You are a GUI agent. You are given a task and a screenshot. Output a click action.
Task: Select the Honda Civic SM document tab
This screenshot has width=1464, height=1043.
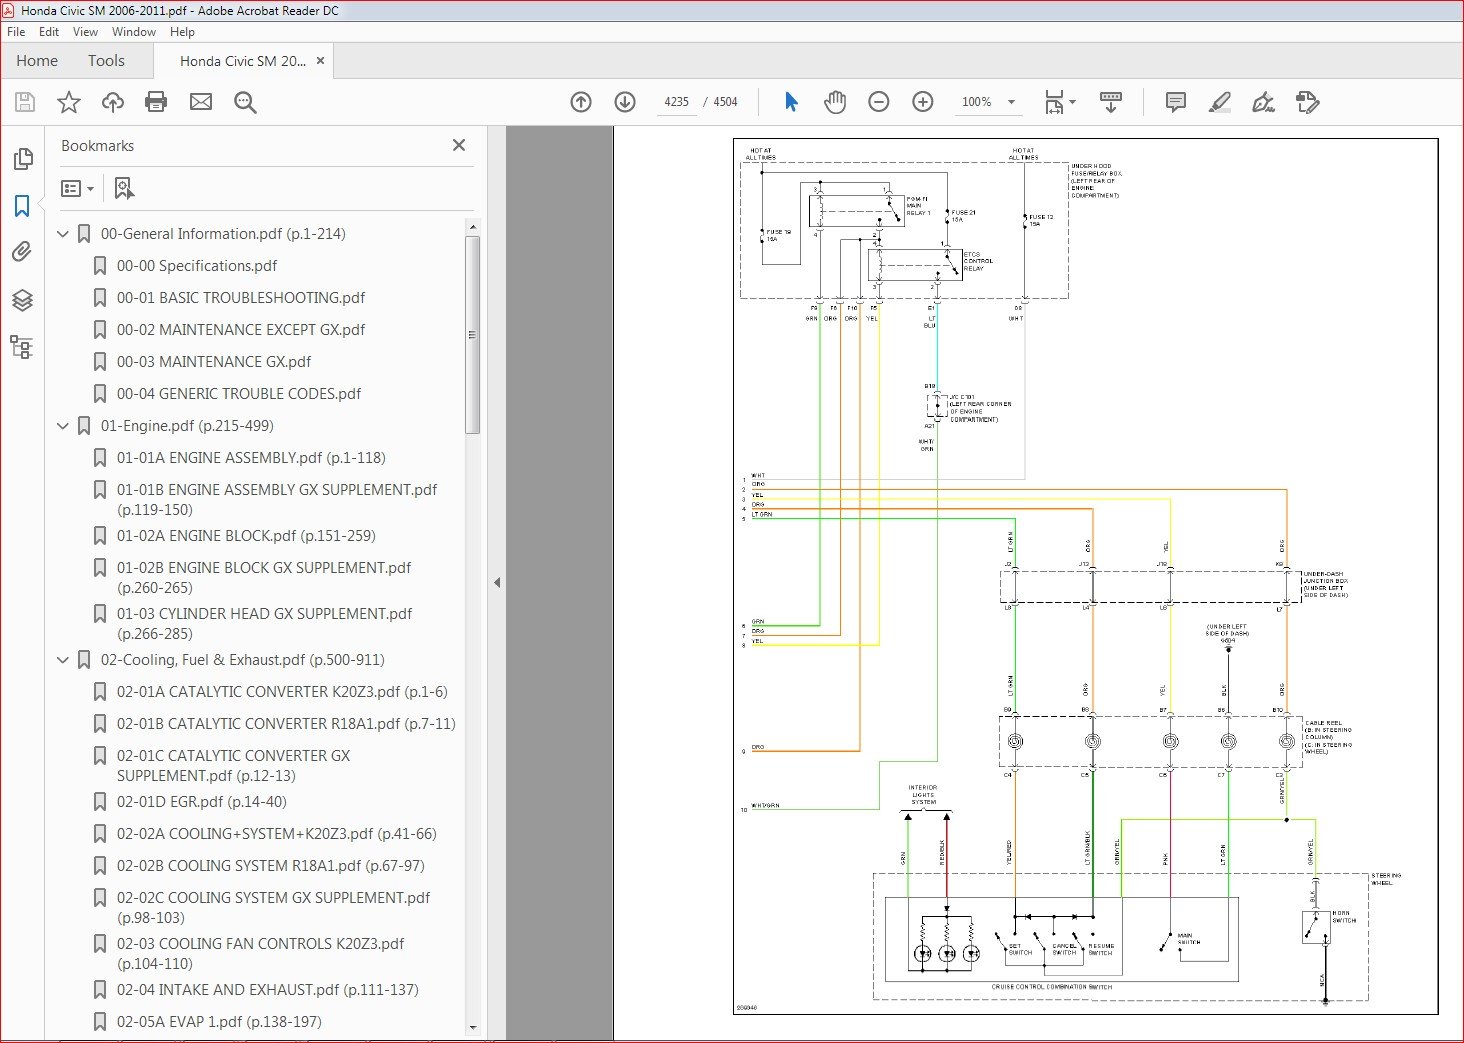(x=243, y=61)
